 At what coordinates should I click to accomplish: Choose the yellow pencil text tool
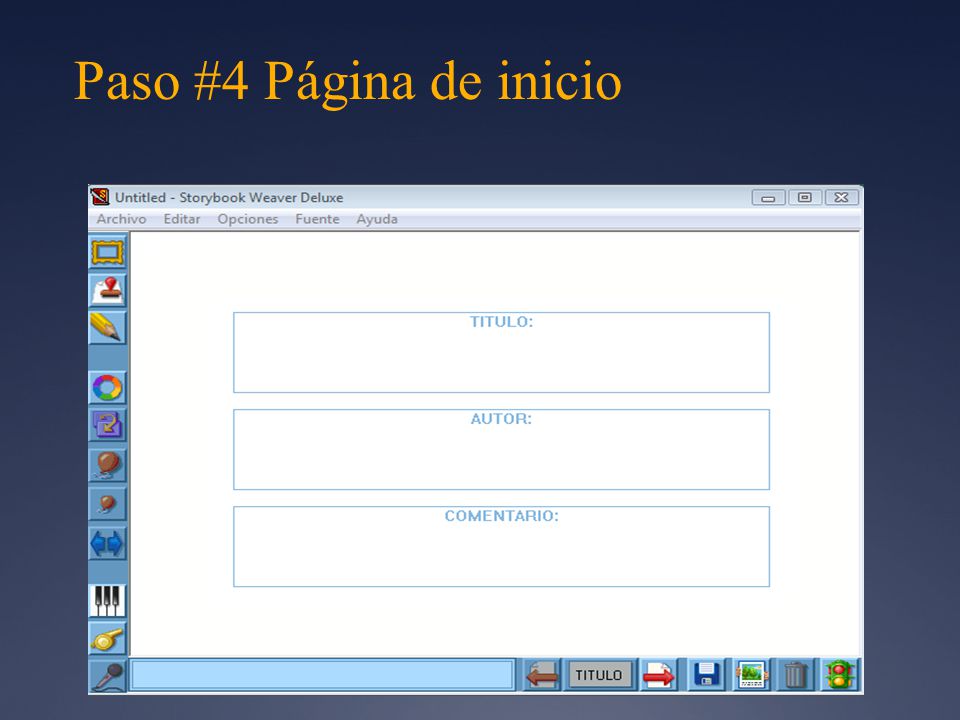pyautogui.click(x=108, y=328)
